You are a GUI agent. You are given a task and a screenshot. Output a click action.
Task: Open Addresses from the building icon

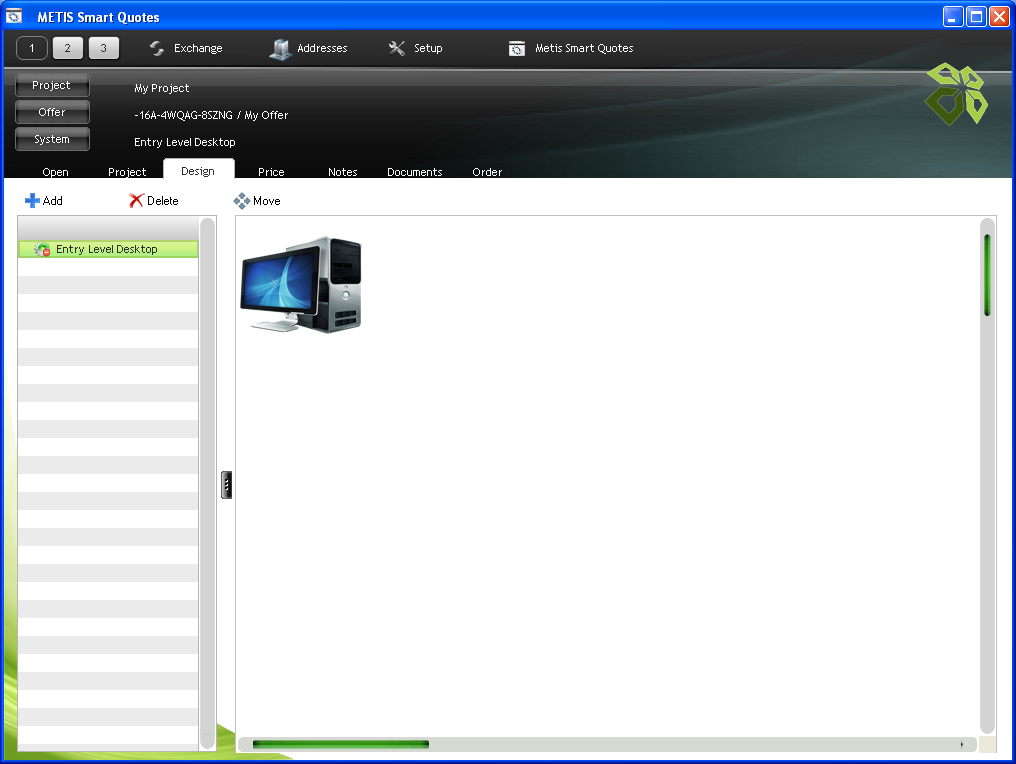point(280,49)
